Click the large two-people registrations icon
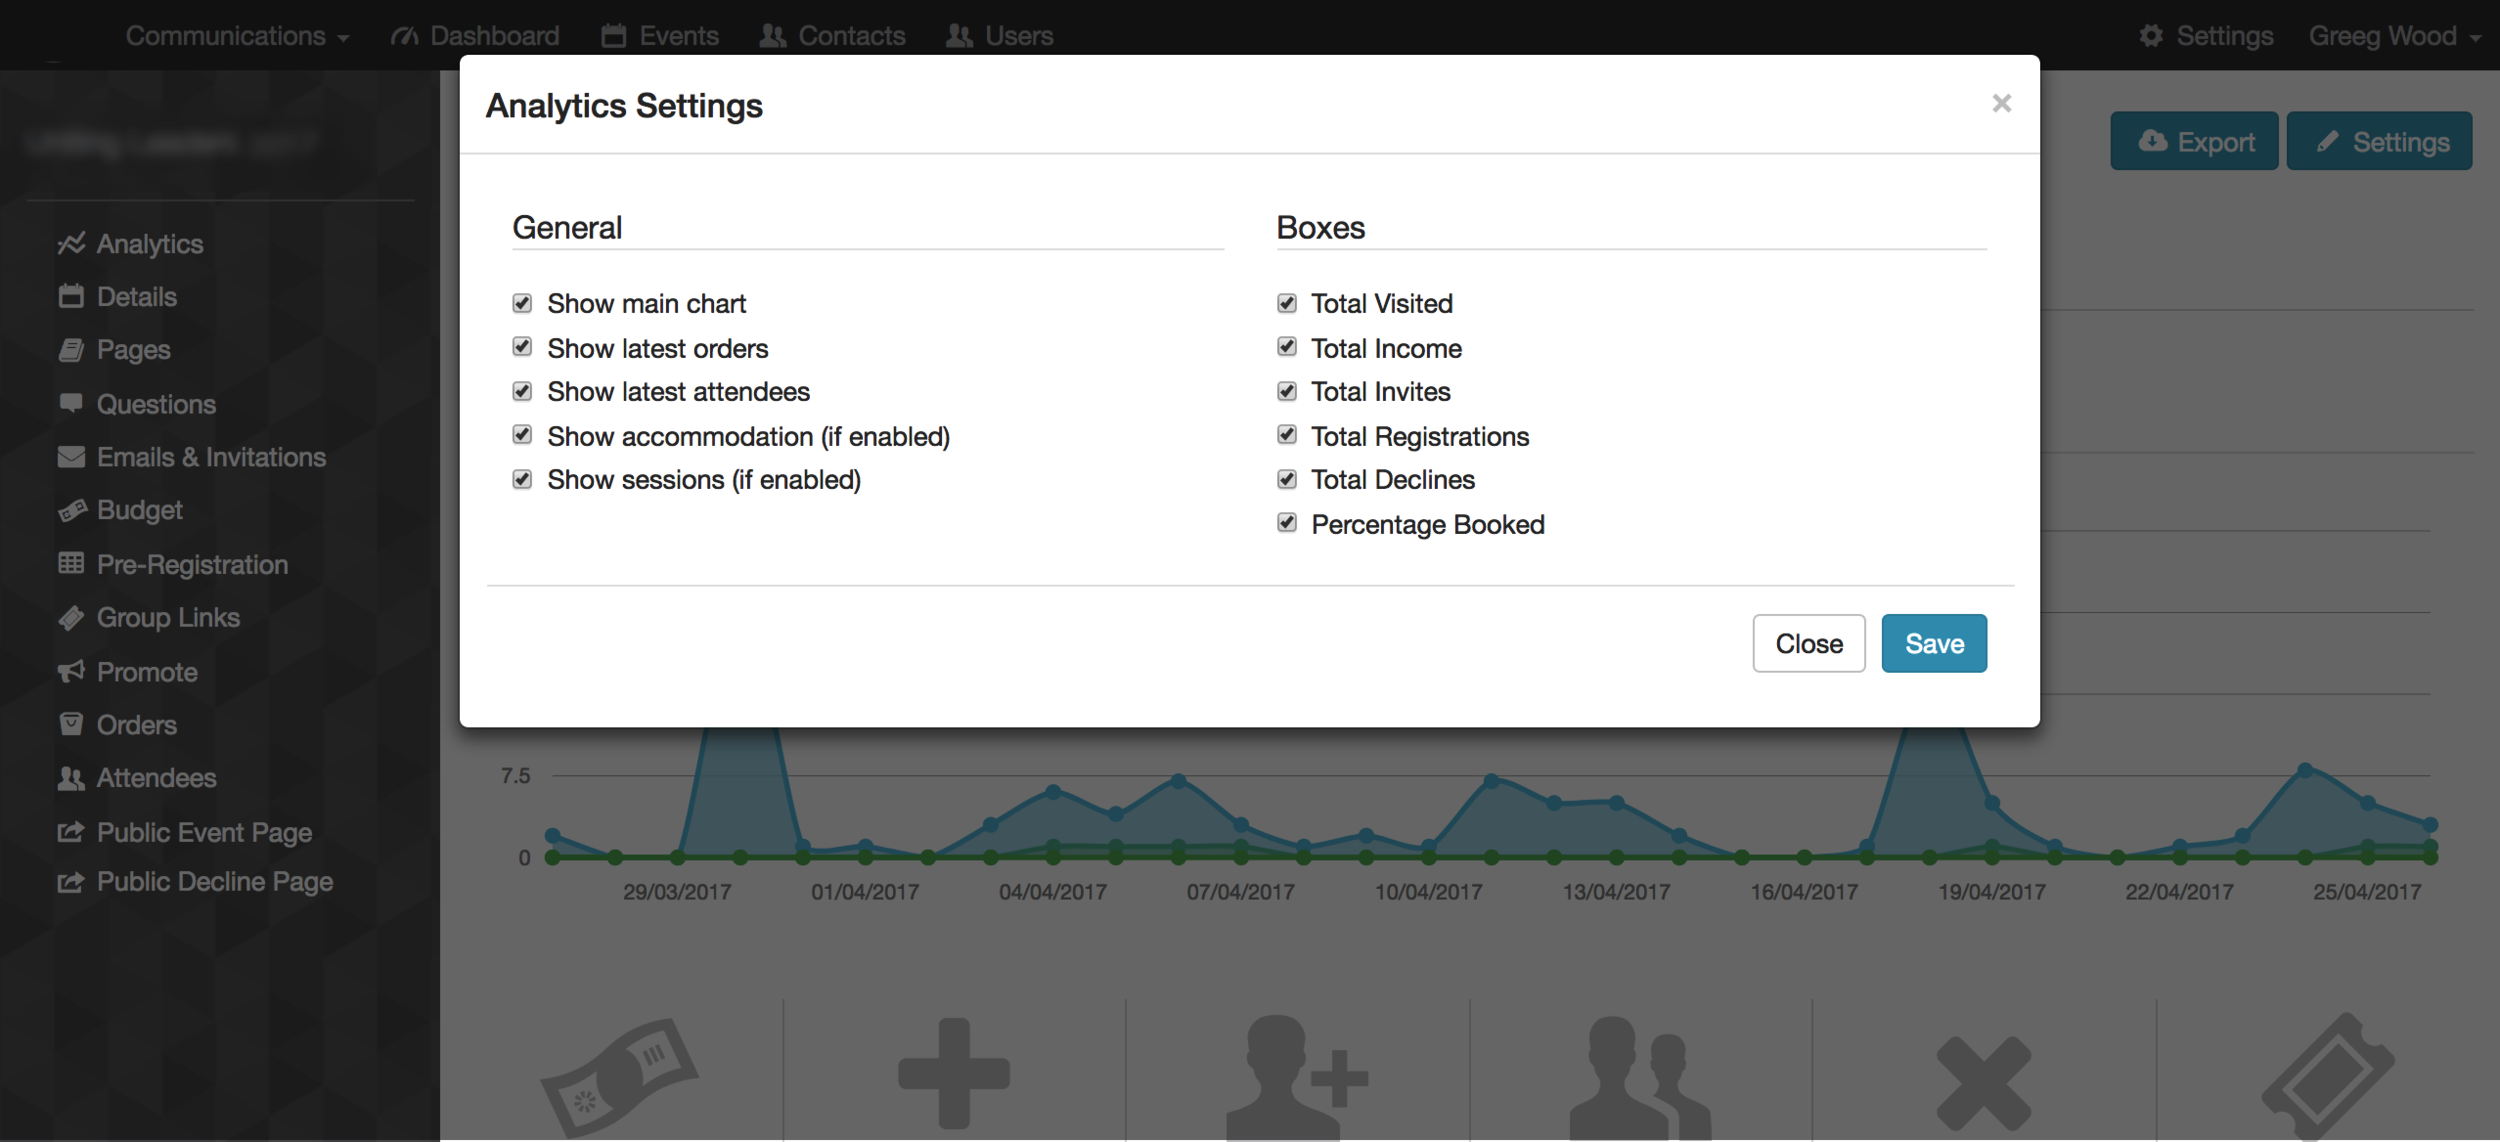This screenshot has width=2500, height=1142. click(1640, 1078)
